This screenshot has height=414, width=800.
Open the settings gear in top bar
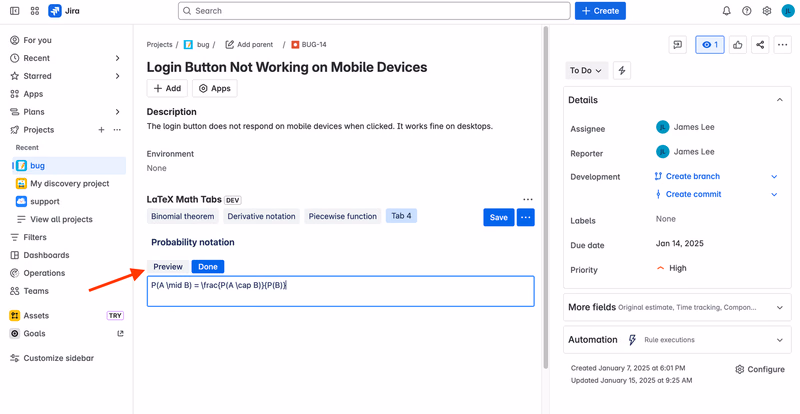click(x=766, y=11)
